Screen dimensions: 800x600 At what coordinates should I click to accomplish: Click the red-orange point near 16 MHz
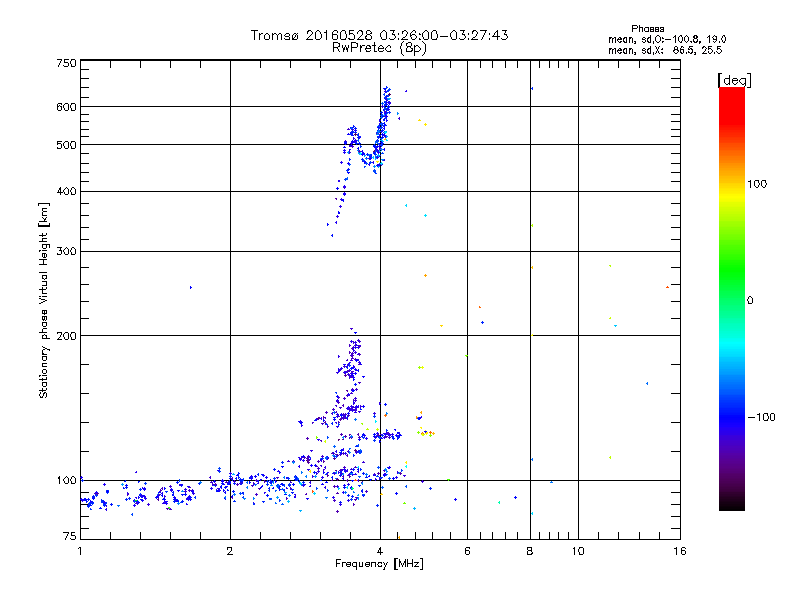667,287
